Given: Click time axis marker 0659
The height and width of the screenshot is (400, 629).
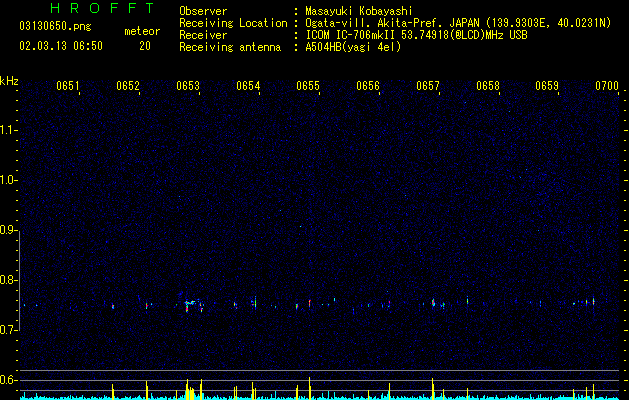Looking at the screenshot, I should (x=547, y=86).
